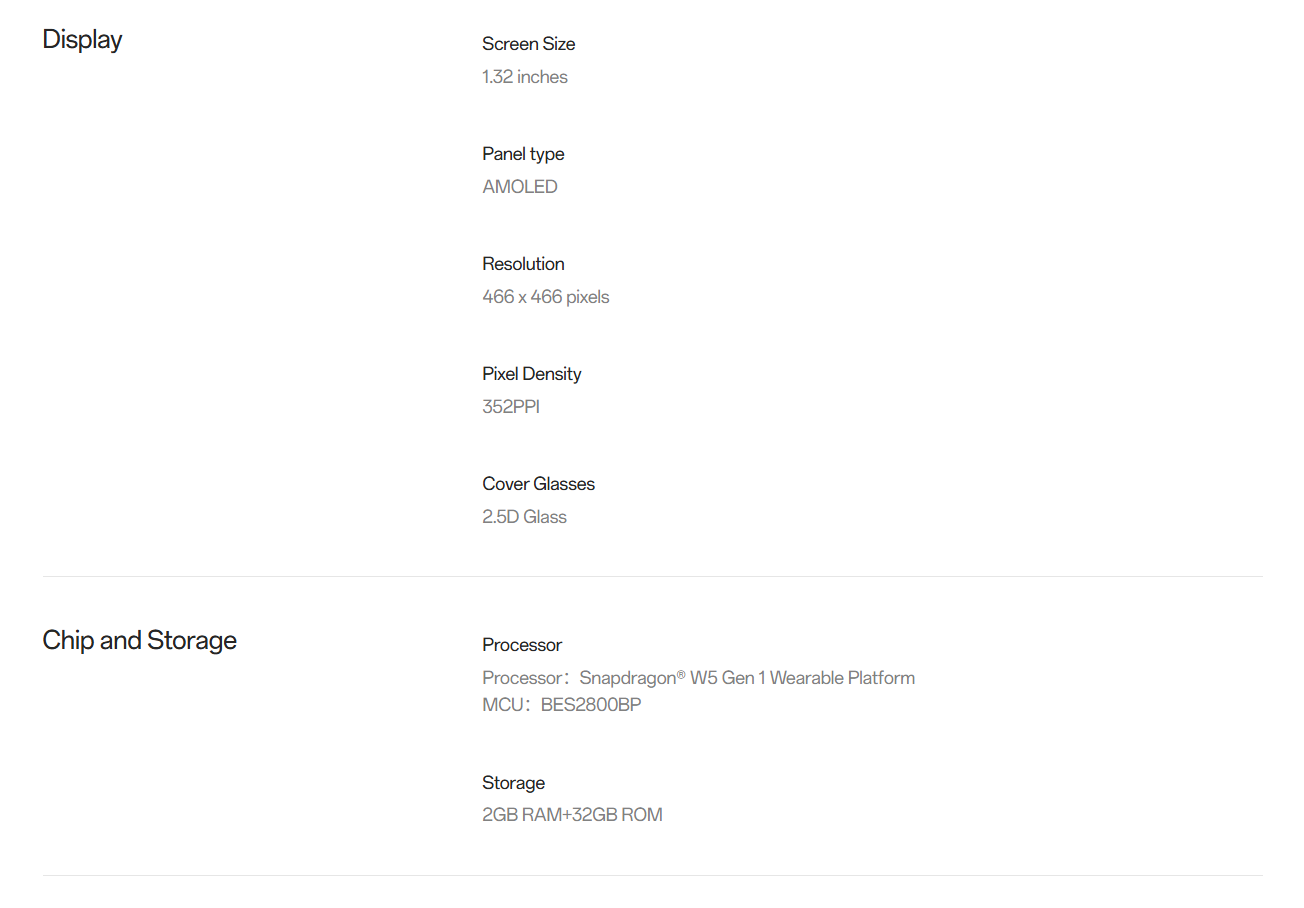1304x908 pixels.
Task: Select the 2GB RAM+32GB ROM value
Action: [x=572, y=815]
